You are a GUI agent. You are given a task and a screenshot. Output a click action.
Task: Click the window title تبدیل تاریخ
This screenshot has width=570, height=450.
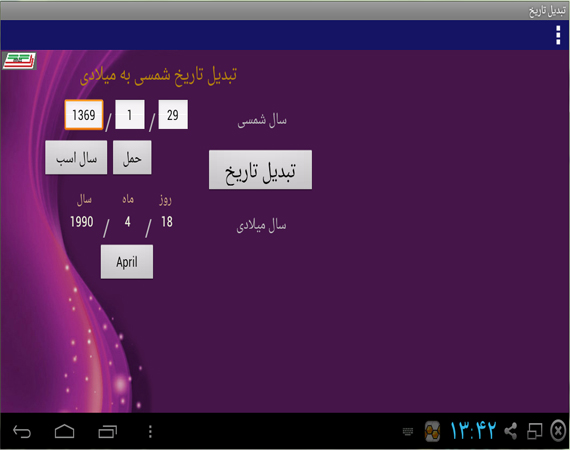[547, 11]
